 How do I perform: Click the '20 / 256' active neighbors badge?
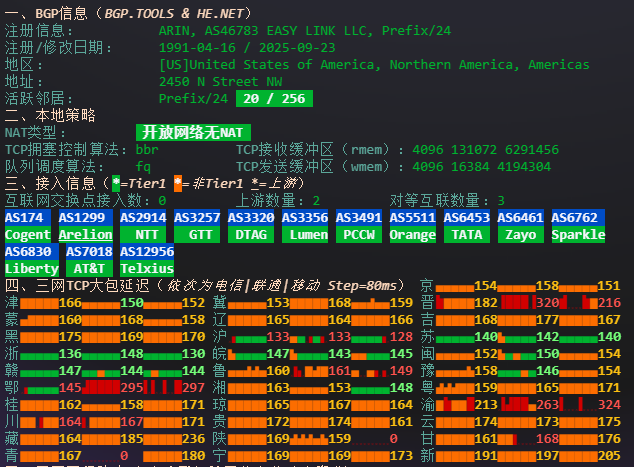274,98
